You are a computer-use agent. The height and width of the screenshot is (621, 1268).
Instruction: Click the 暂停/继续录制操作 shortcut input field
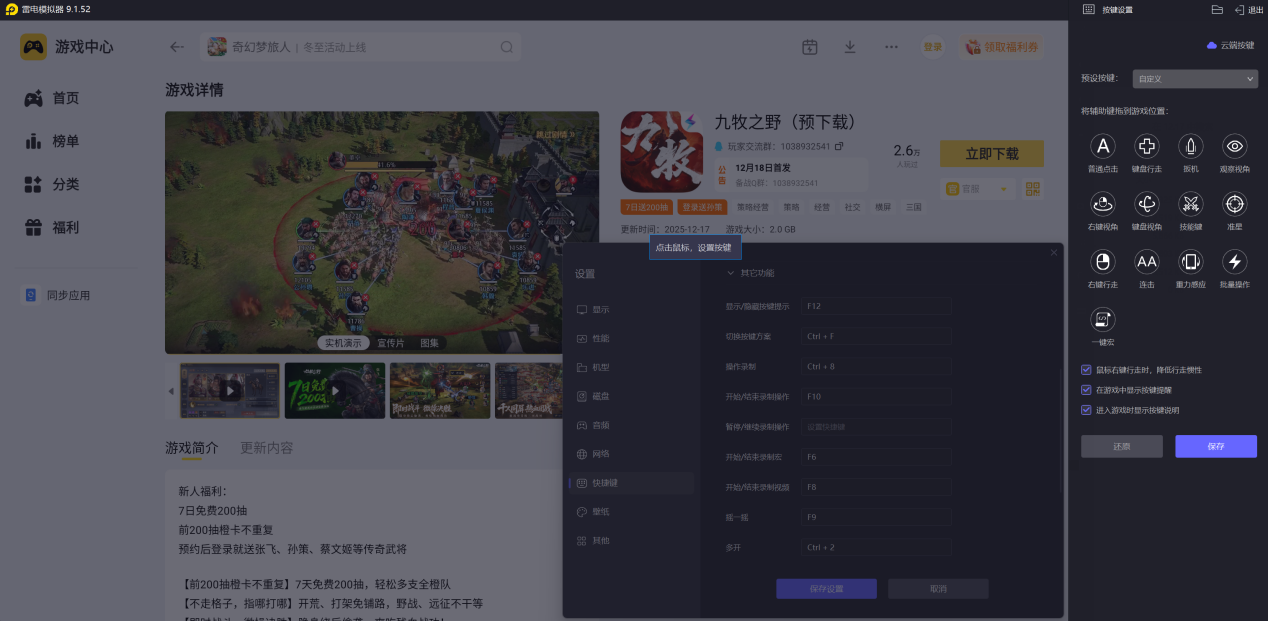click(x=875, y=427)
